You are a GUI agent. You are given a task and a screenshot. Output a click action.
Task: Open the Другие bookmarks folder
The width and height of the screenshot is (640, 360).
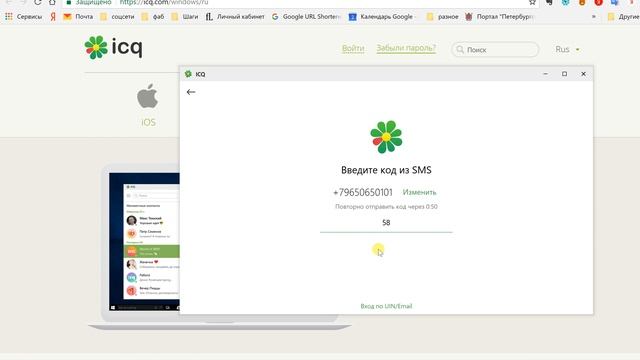point(623,17)
